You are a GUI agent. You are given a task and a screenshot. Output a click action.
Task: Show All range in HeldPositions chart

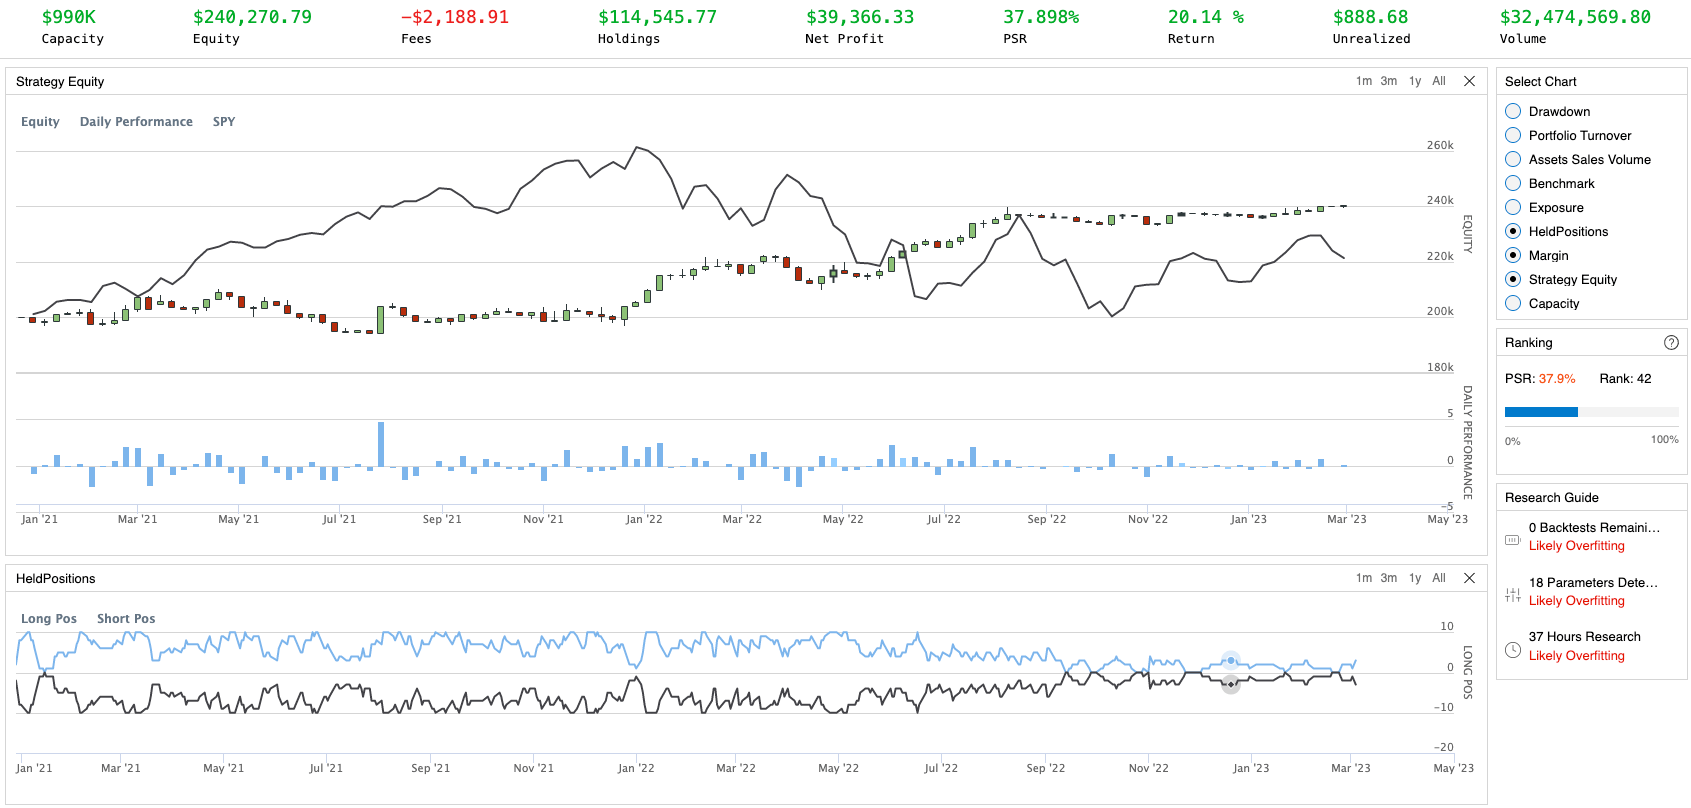[x=1439, y=578]
